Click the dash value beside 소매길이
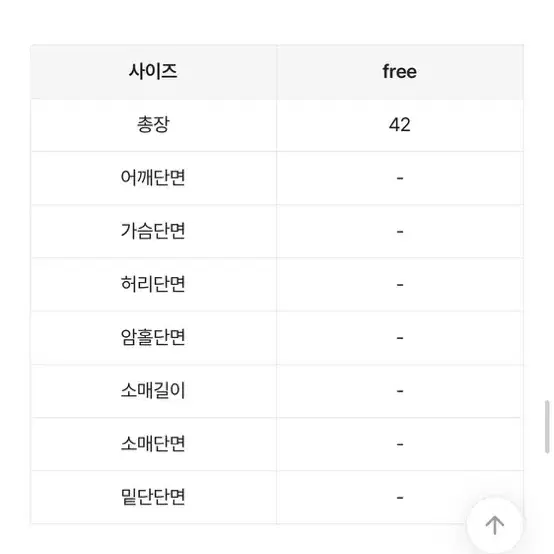 point(400,391)
